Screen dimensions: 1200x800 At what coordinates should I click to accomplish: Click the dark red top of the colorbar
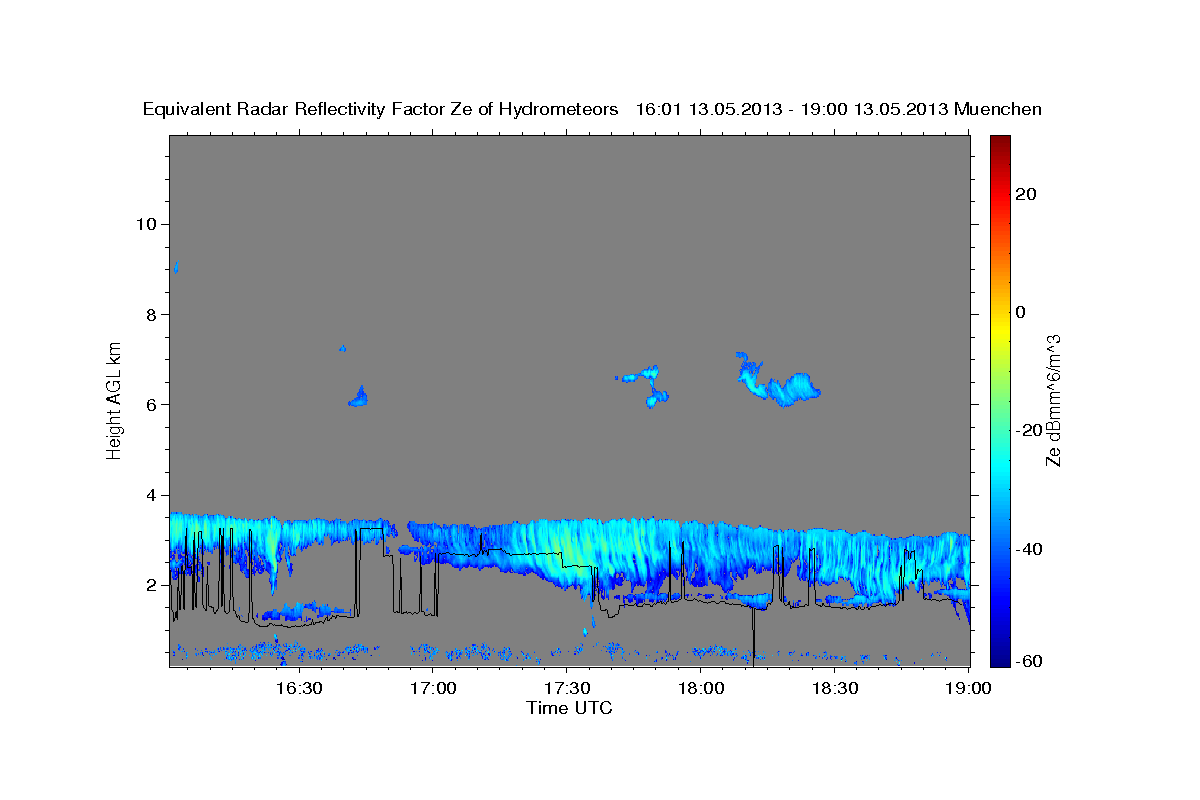(1000, 143)
